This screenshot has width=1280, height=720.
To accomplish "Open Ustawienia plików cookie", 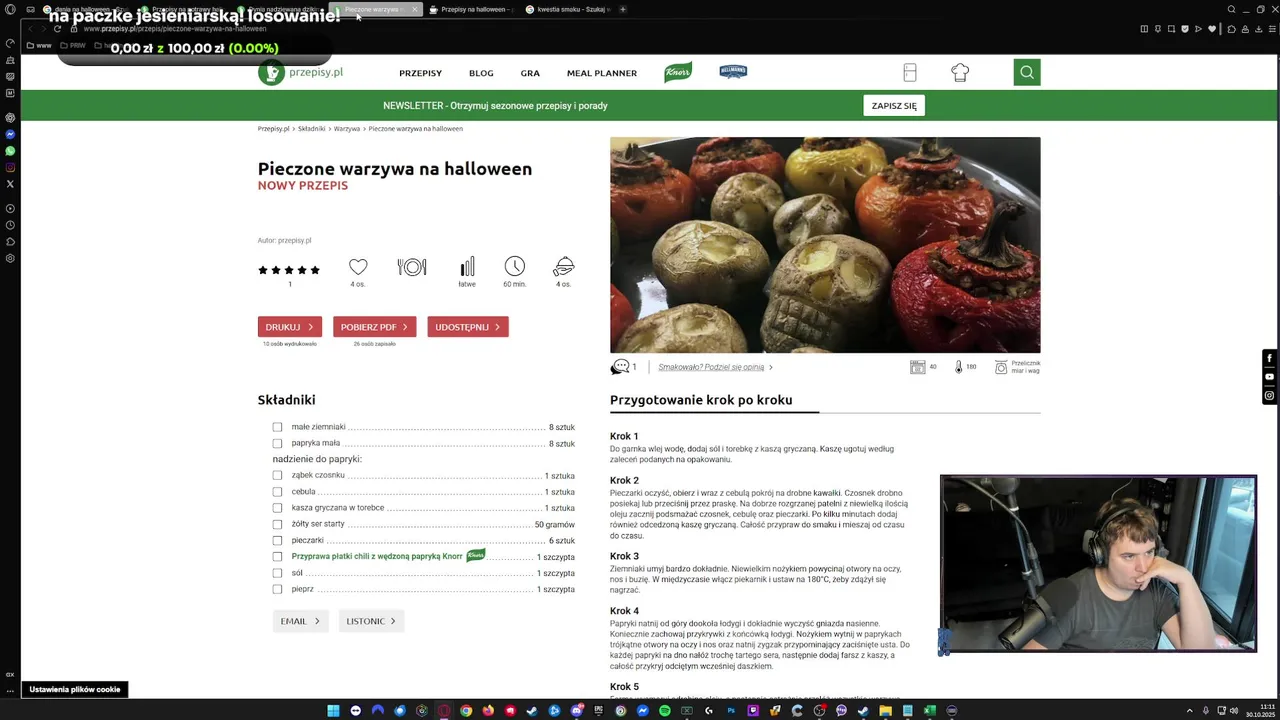I will coord(75,689).
